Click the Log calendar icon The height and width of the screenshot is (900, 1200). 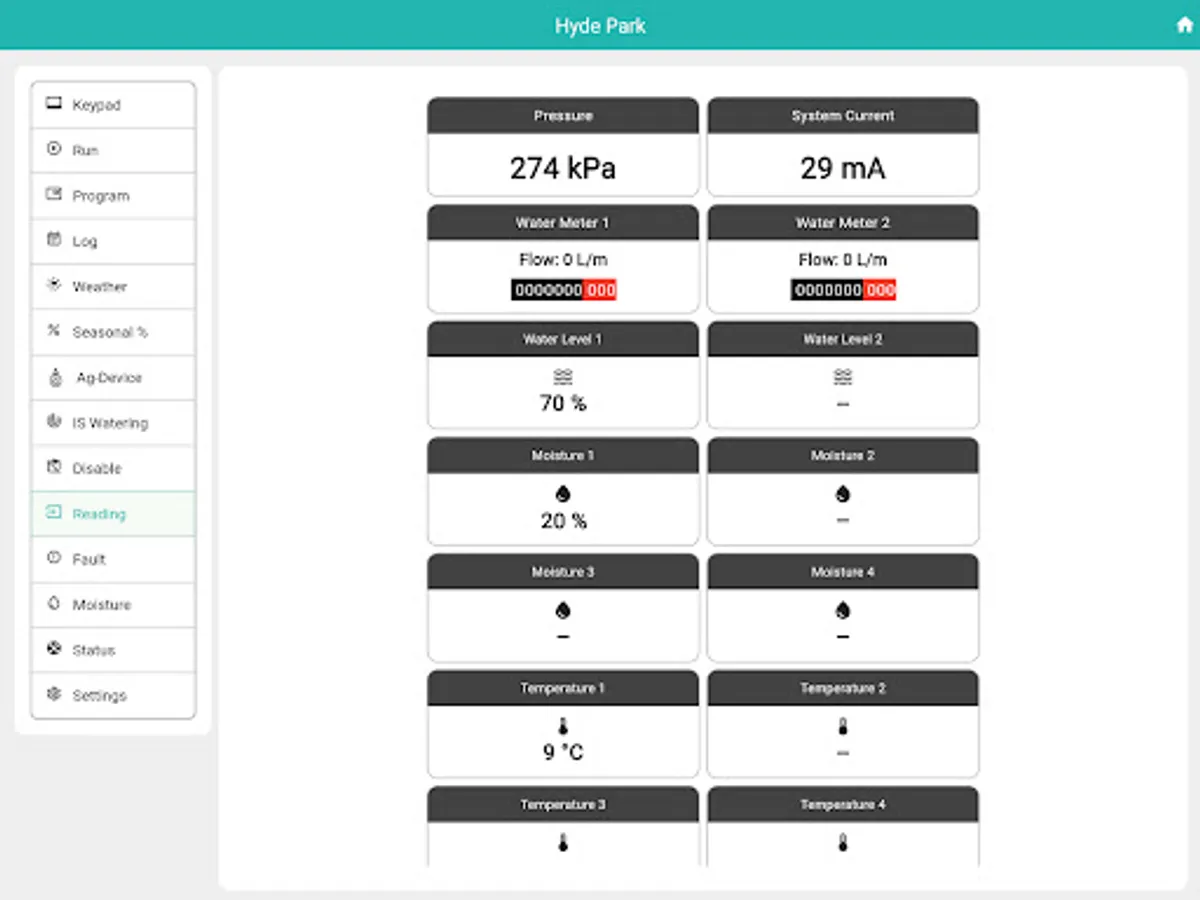[x=55, y=240]
